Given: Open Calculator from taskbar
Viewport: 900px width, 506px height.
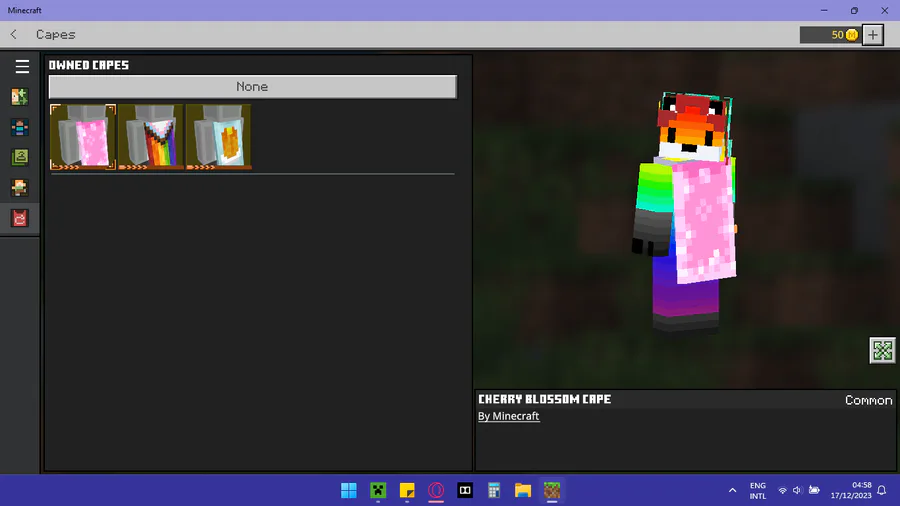Looking at the screenshot, I should [x=494, y=491].
